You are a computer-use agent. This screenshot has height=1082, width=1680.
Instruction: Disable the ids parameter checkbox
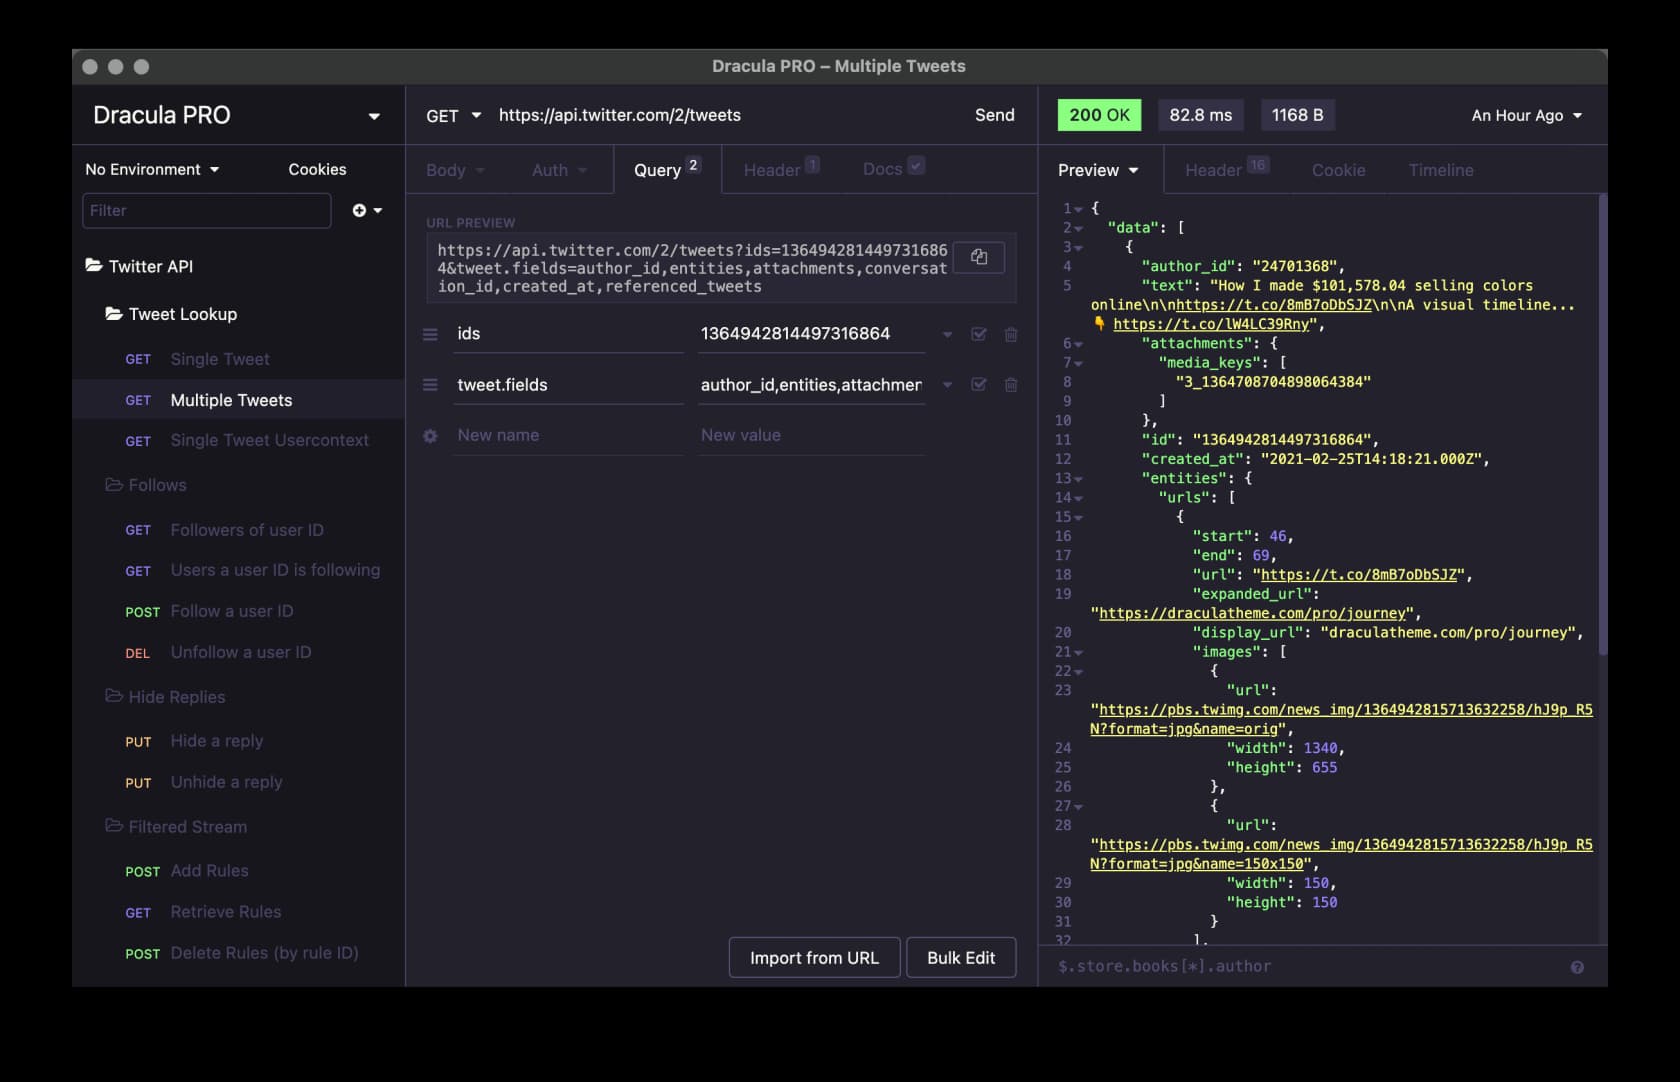click(x=979, y=334)
